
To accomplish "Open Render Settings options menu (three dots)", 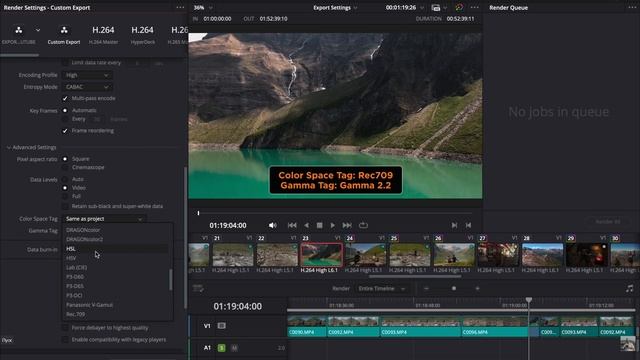I will click(180, 7).
